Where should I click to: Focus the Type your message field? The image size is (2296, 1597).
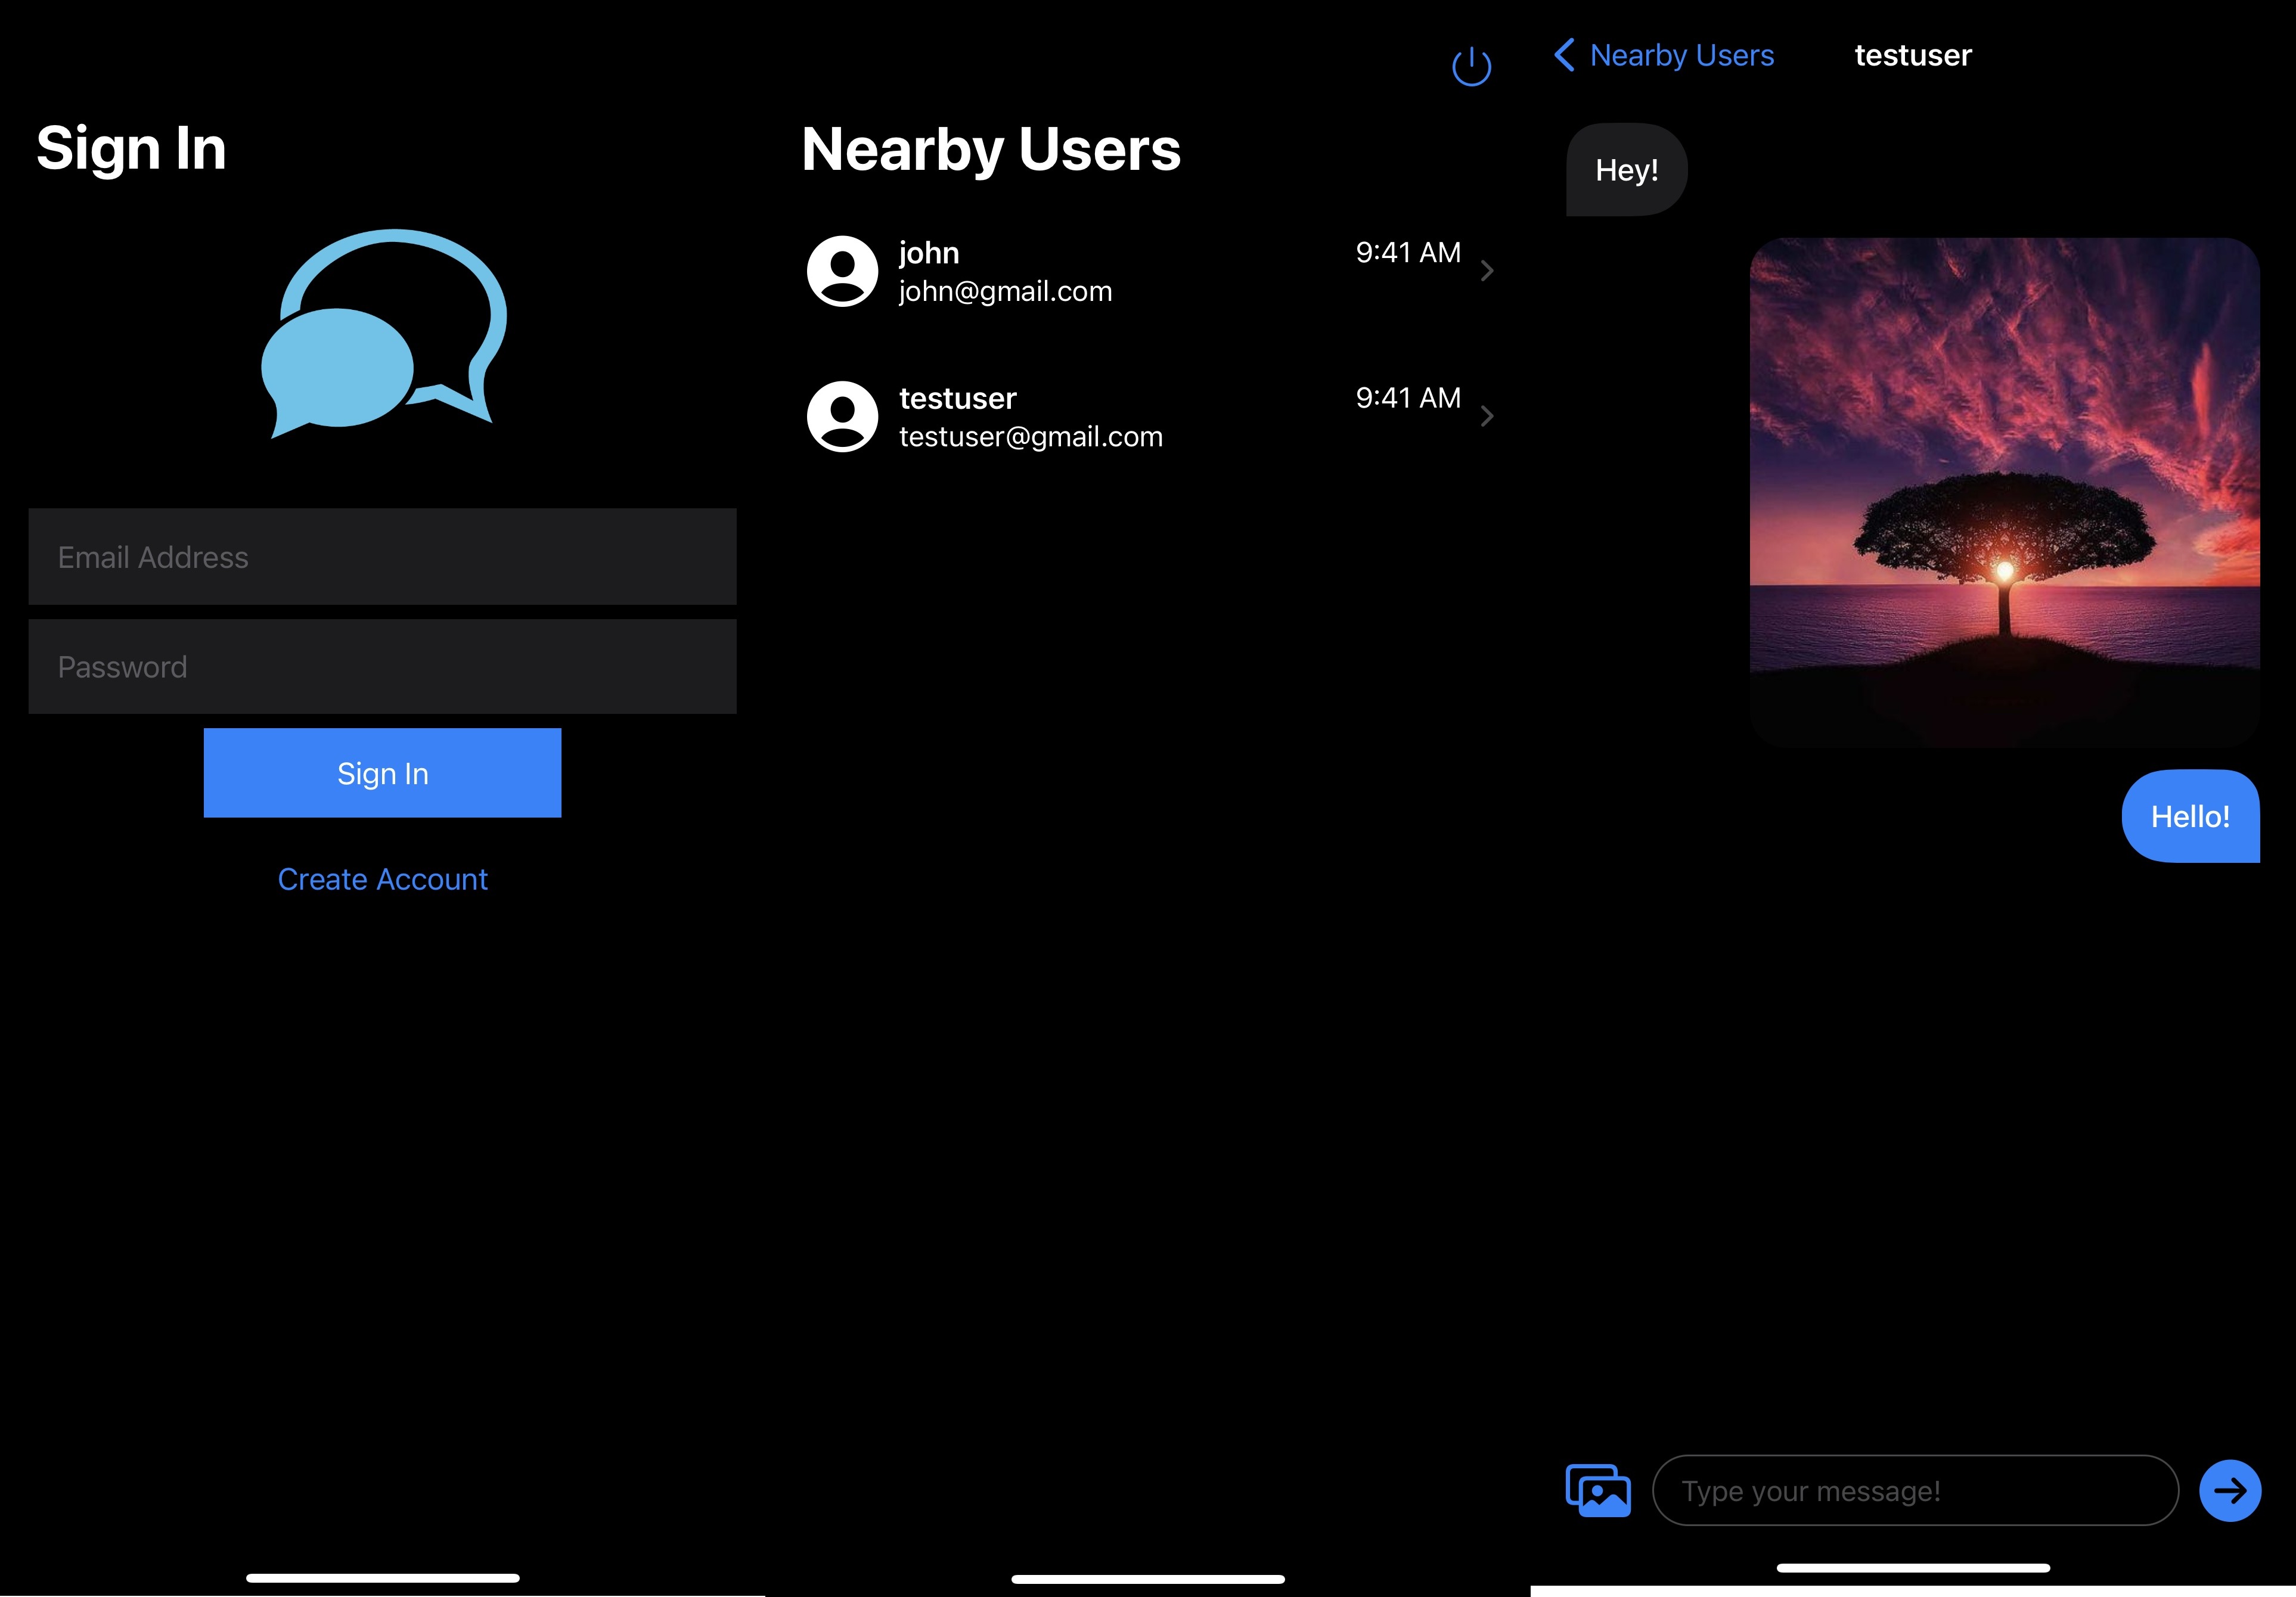coord(1915,1490)
